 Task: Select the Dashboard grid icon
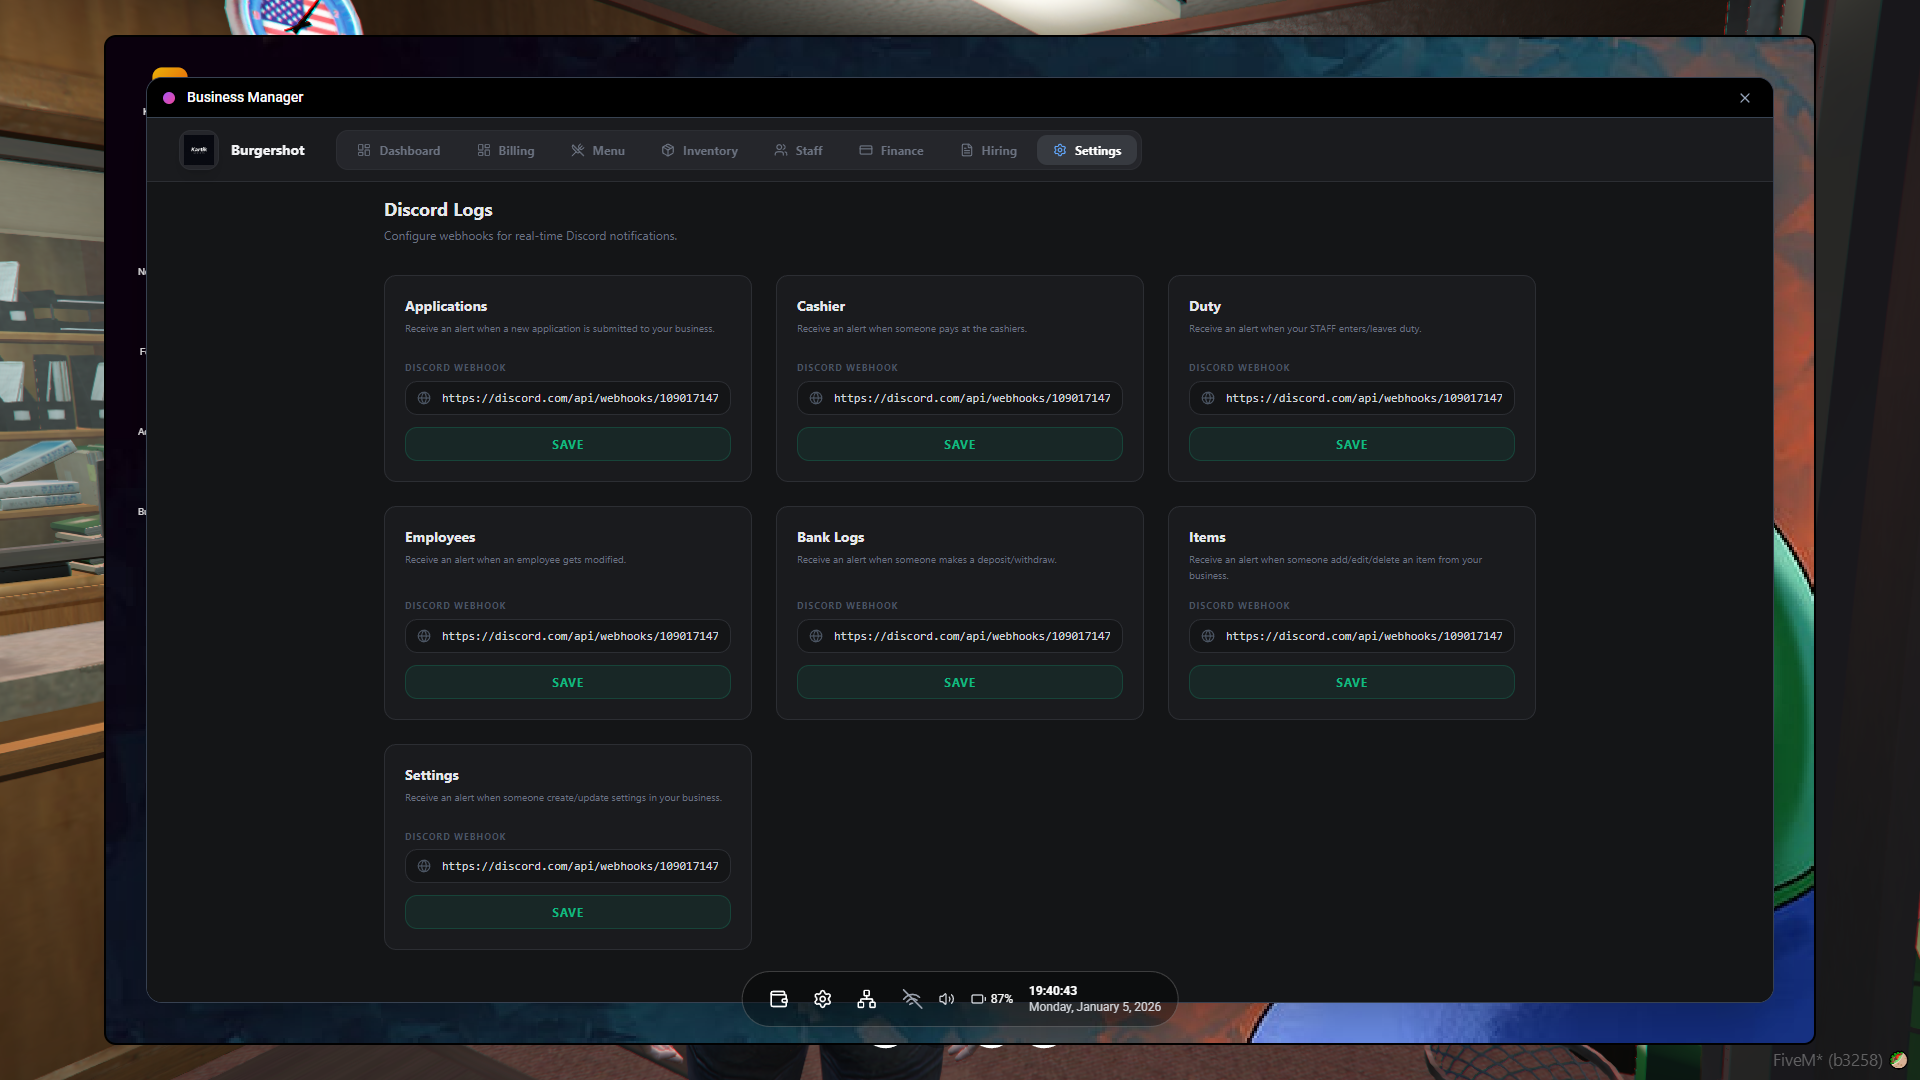click(x=366, y=150)
